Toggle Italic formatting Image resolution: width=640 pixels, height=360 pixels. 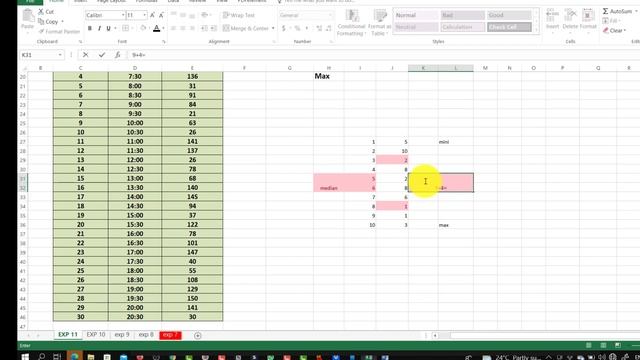click(99, 28)
